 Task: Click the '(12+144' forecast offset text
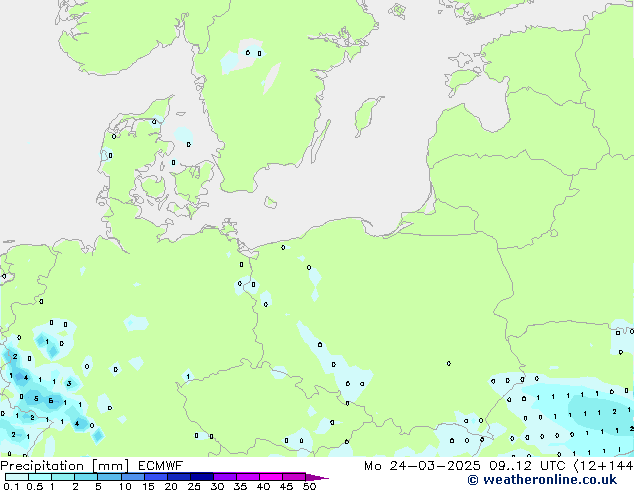(603, 466)
